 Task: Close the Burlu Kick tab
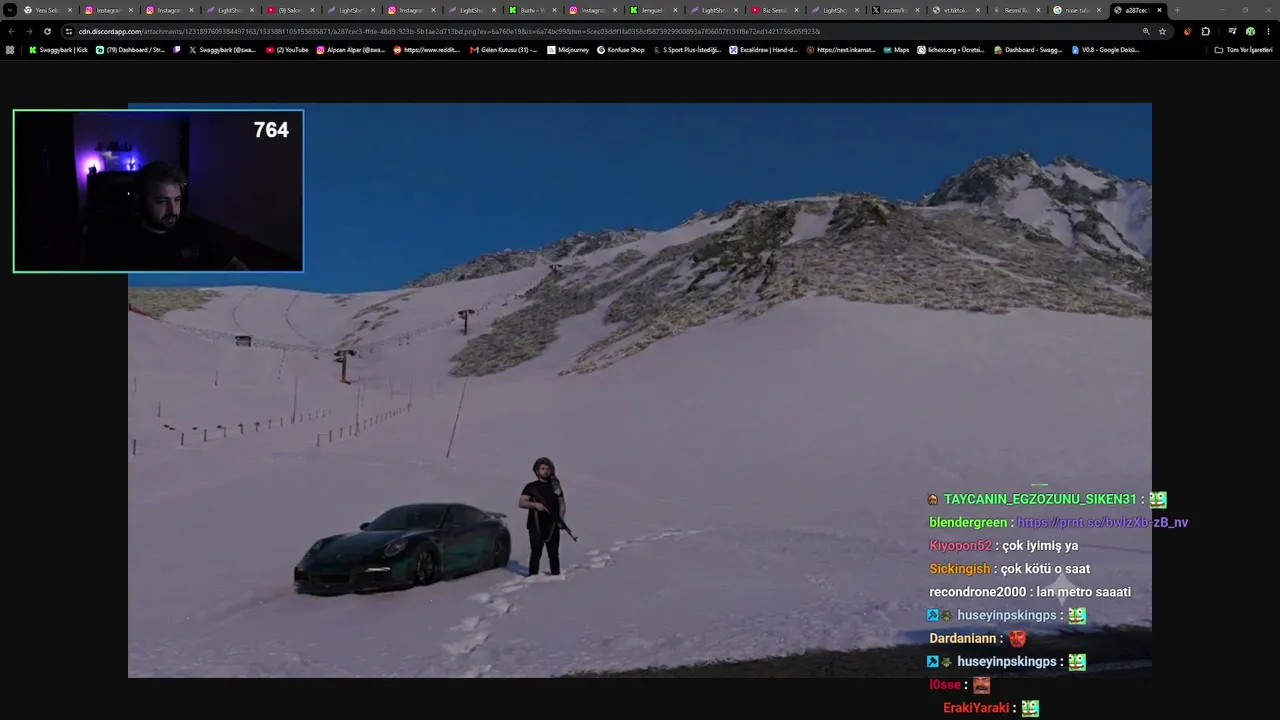(x=554, y=10)
